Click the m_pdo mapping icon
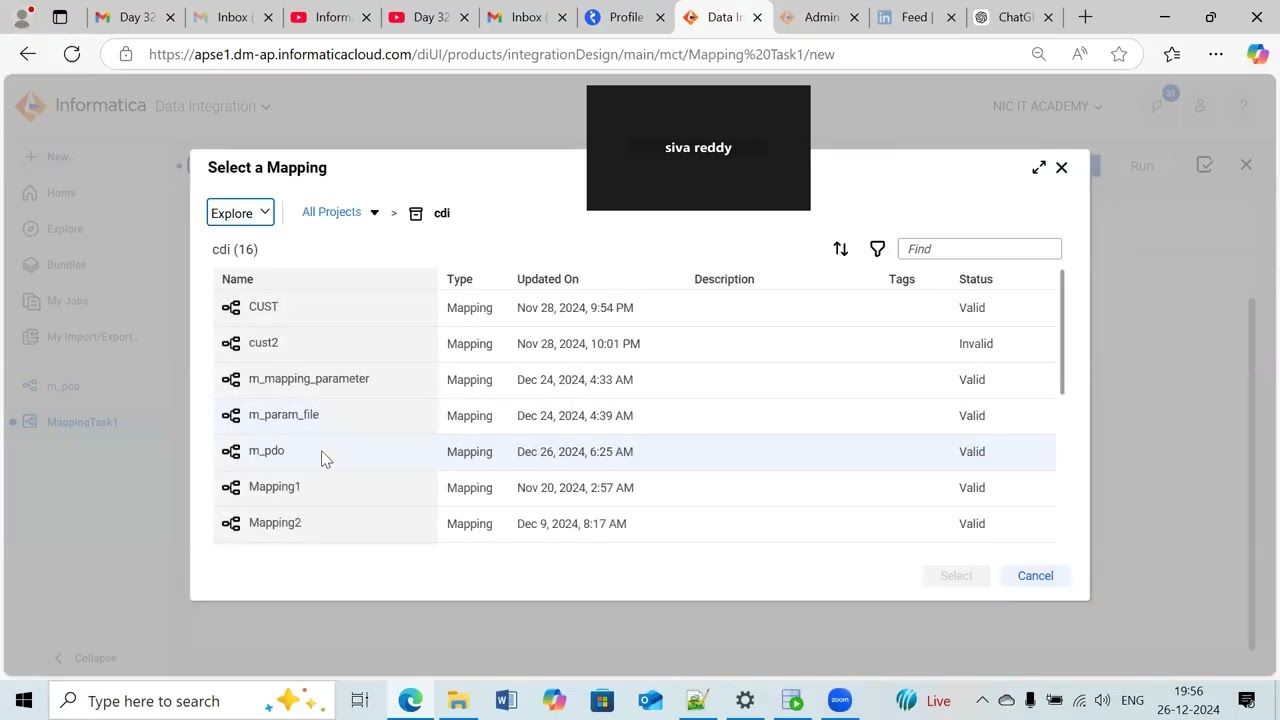1280x720 pixels. pyautogui.click(x=231, y=452)
